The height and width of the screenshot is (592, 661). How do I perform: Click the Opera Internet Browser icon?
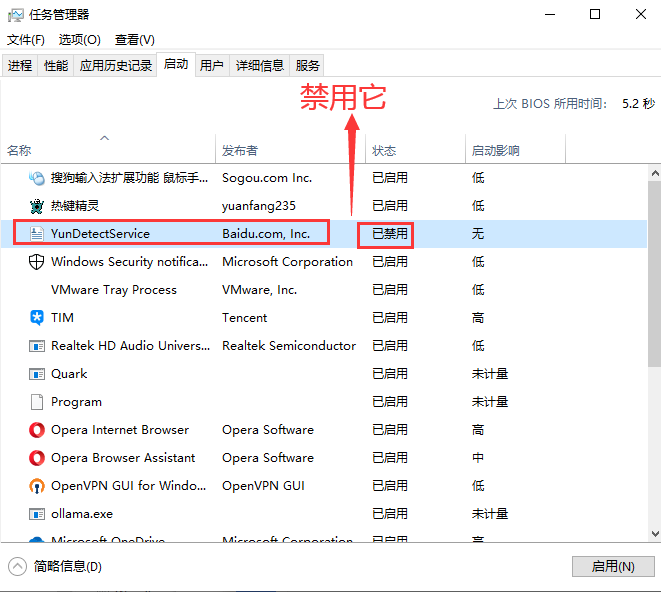pos(36,430)
